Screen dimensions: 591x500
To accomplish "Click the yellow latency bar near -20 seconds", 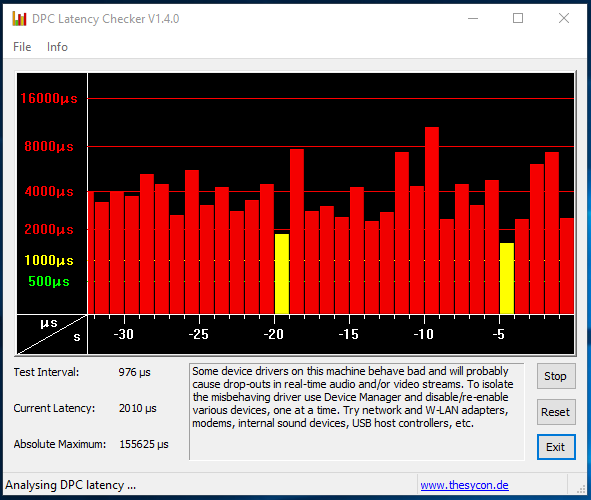I will (282, 274).
